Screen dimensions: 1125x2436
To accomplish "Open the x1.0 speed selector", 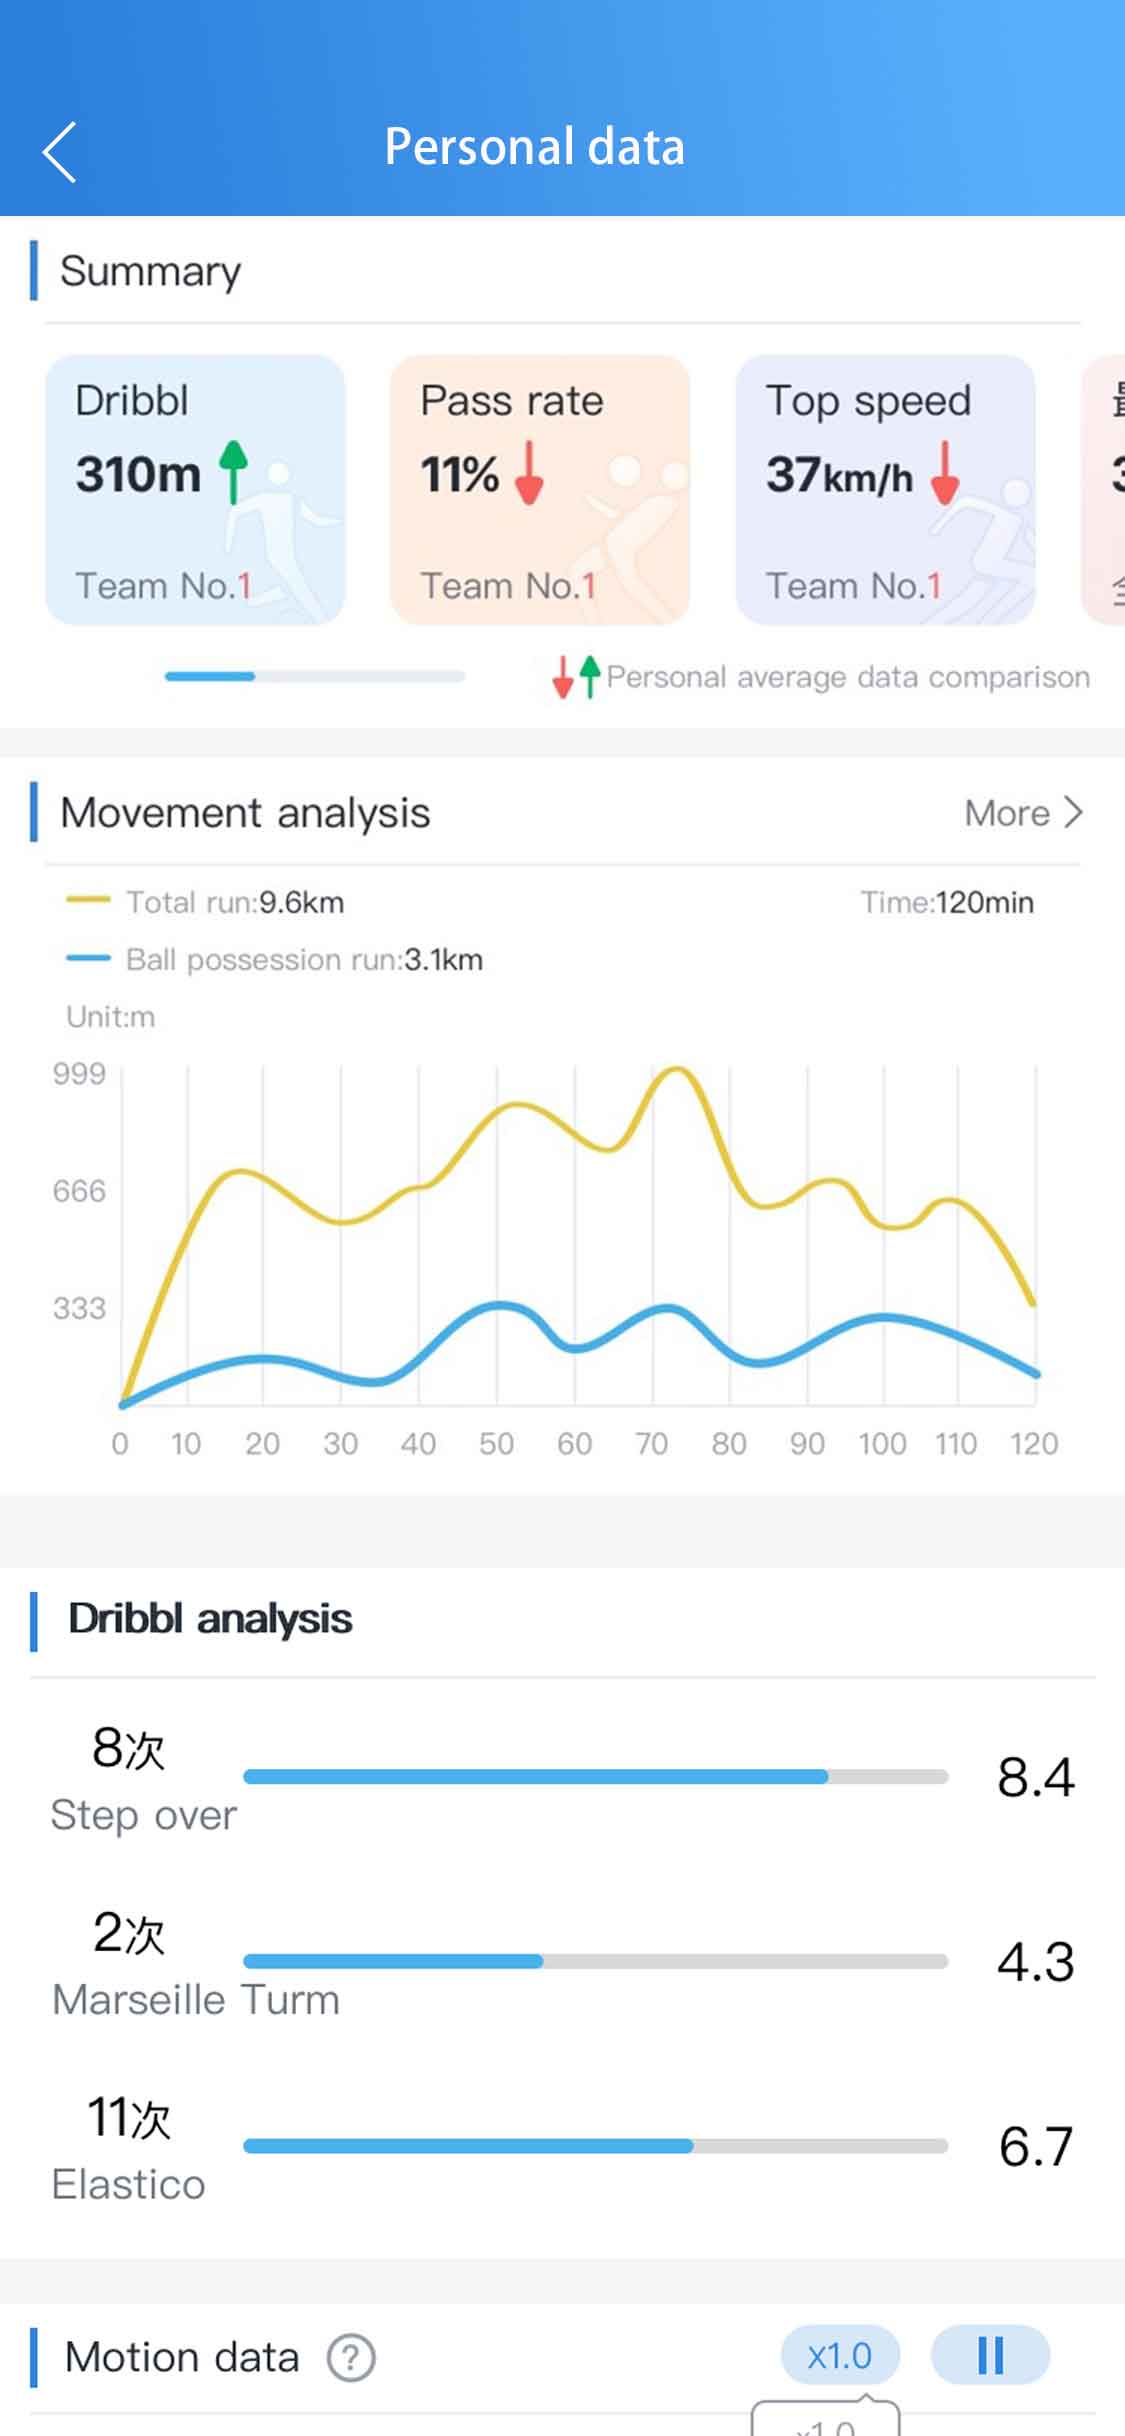I will tap(840, 2355).
